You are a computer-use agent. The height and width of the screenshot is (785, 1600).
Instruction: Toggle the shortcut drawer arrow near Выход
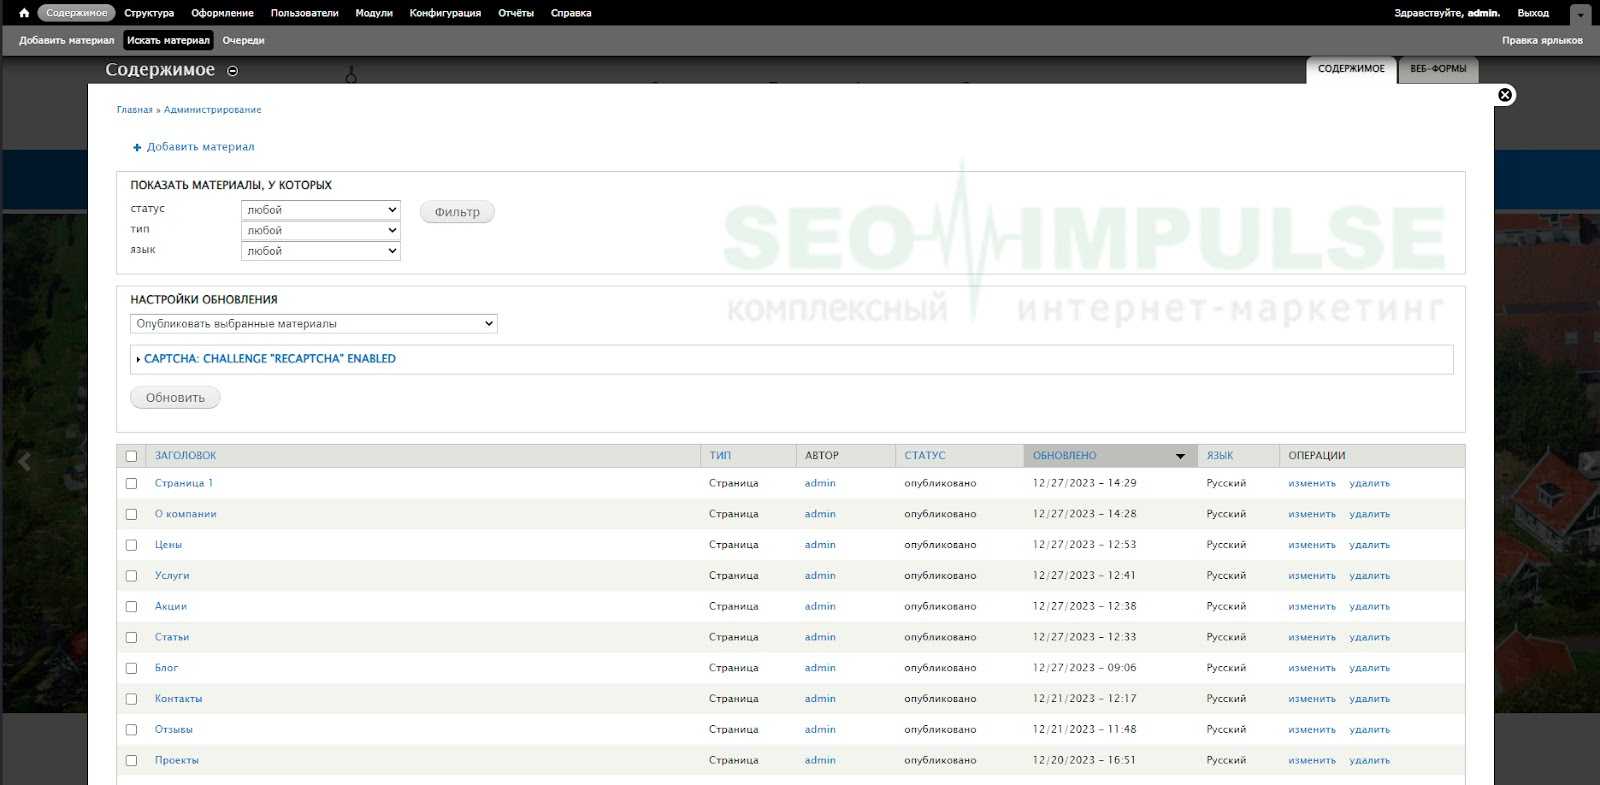pyautogui.click(x=1580, y=15)
